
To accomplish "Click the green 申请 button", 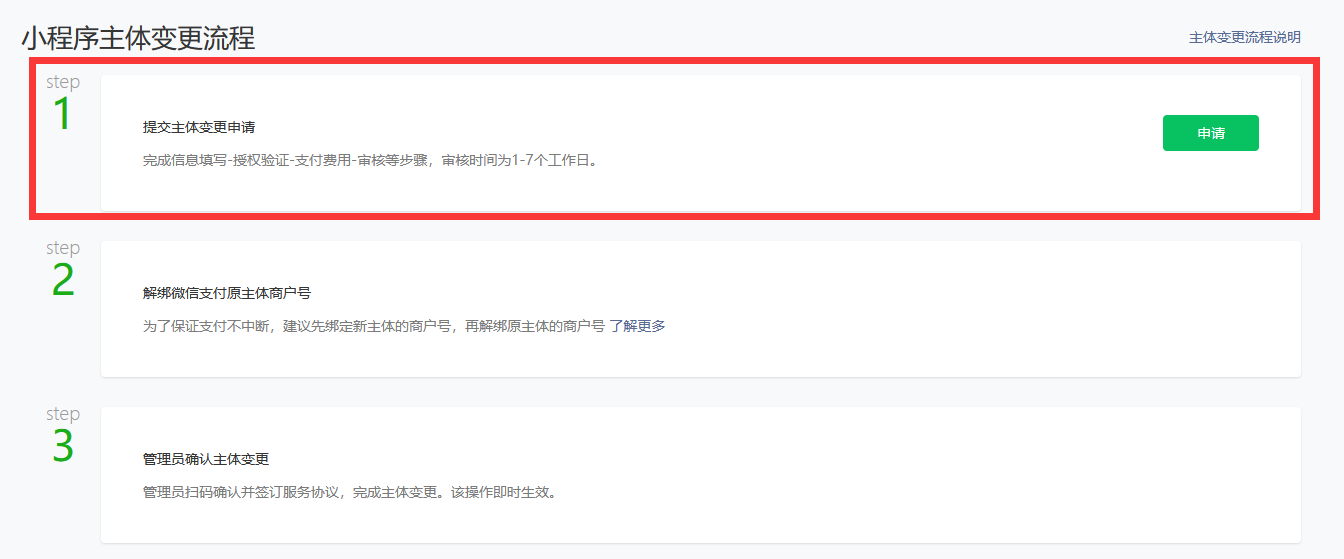I will pos(1210,133).
